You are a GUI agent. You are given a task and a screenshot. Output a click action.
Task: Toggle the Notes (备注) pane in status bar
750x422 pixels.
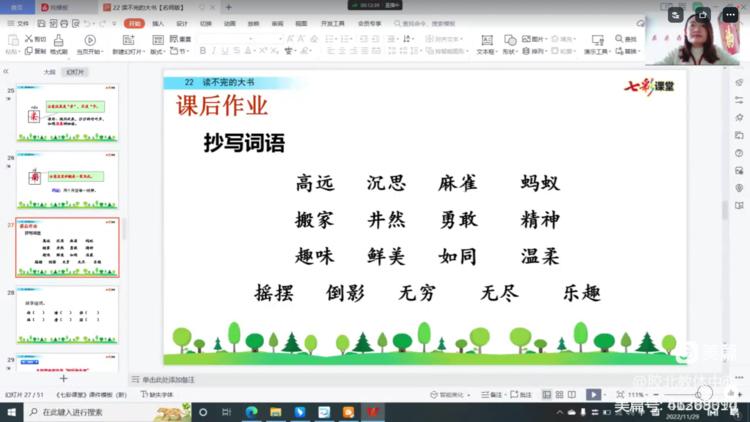pos(492,395)
